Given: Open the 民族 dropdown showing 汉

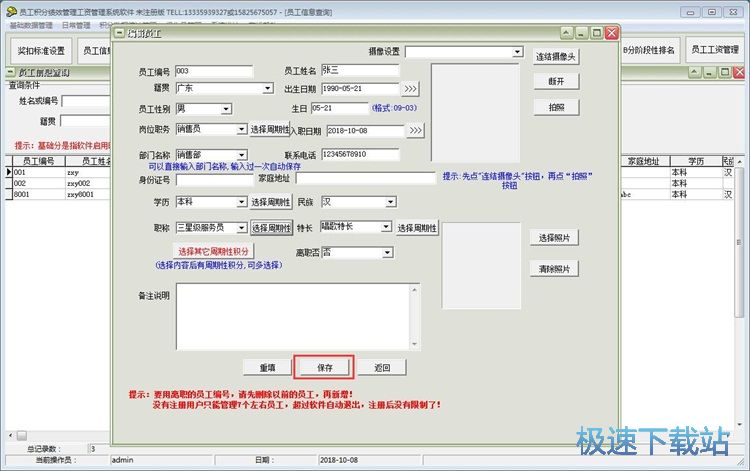Looking at the screenshot, I should (391, 202).
